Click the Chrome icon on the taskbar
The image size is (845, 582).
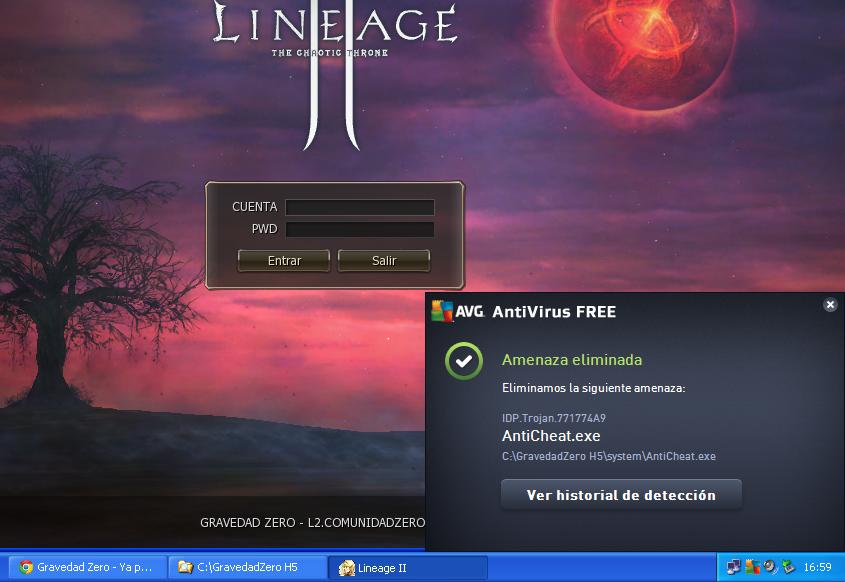click(26, 567)
